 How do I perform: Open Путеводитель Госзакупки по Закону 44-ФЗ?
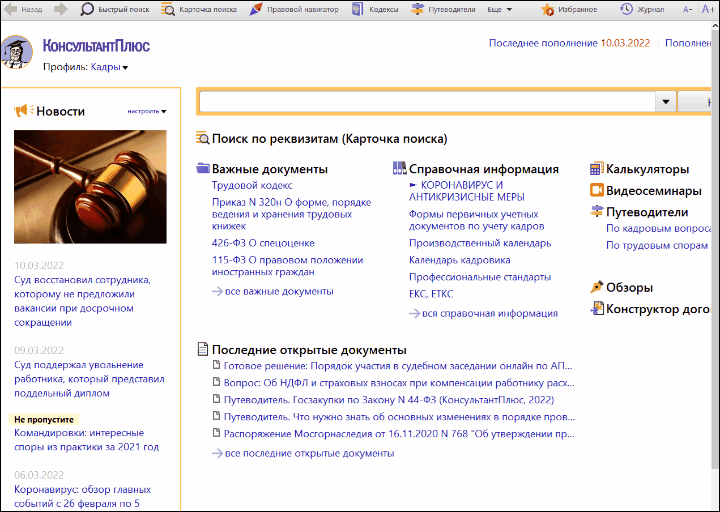coord(389,399)
